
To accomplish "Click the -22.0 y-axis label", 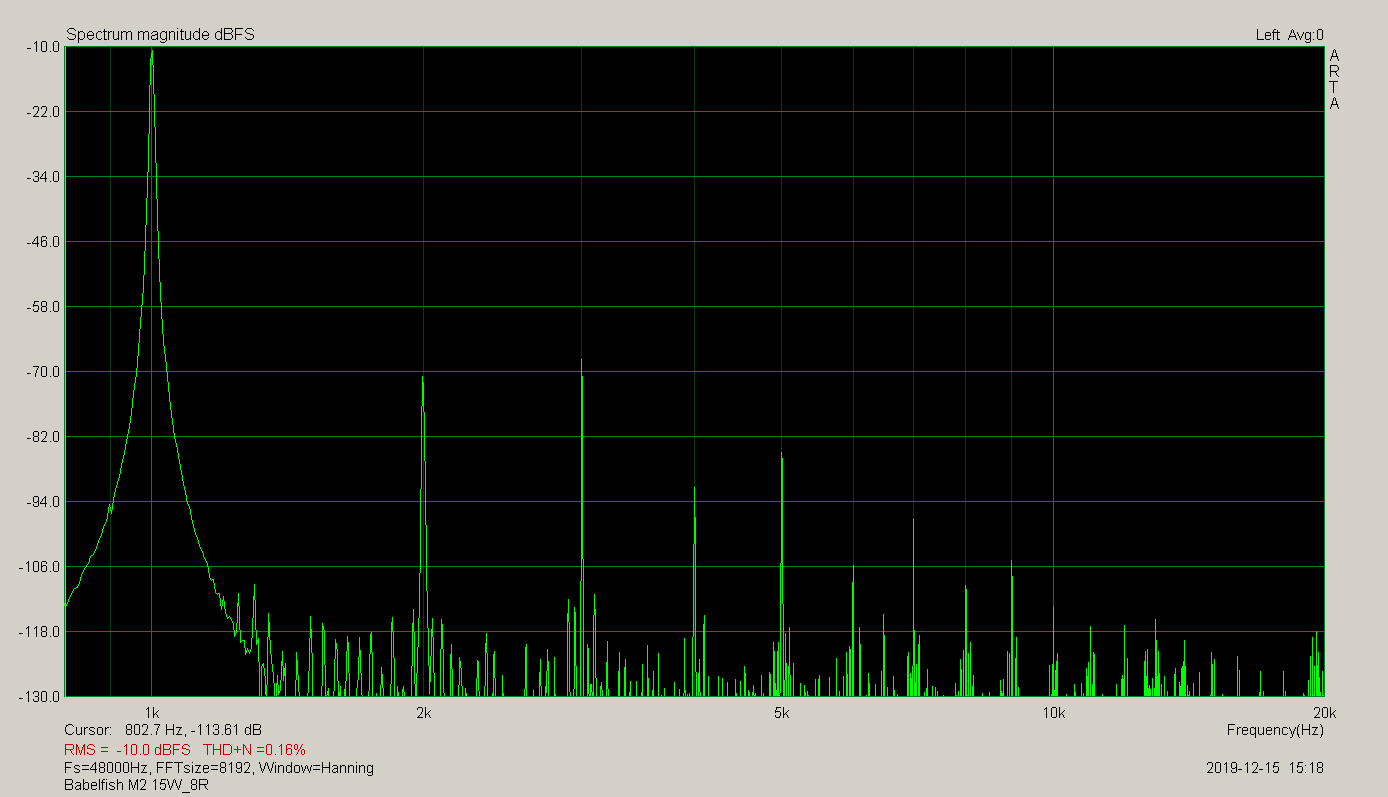I will point(41,112).
